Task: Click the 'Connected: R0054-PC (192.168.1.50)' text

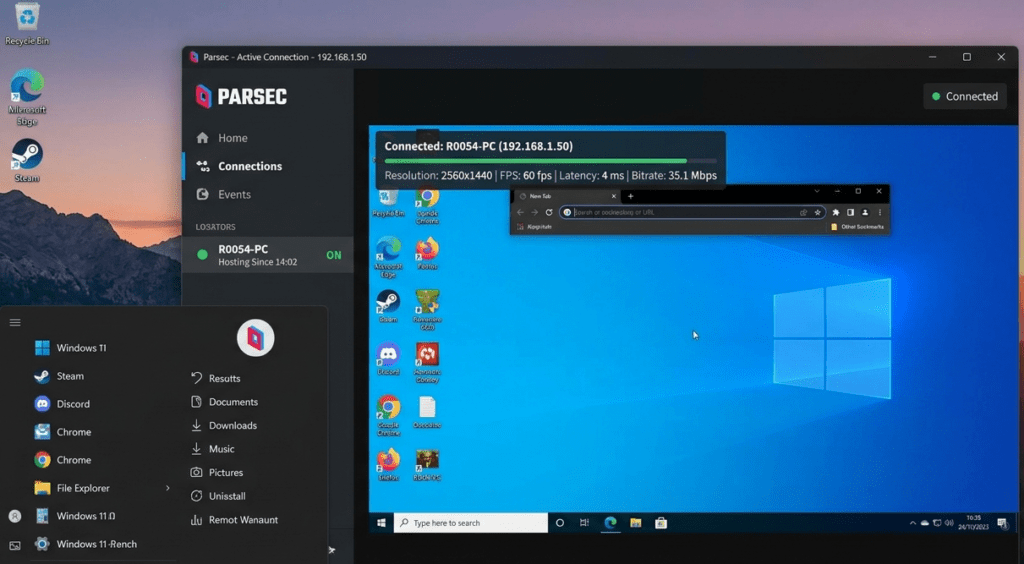Action: point(479,146)
